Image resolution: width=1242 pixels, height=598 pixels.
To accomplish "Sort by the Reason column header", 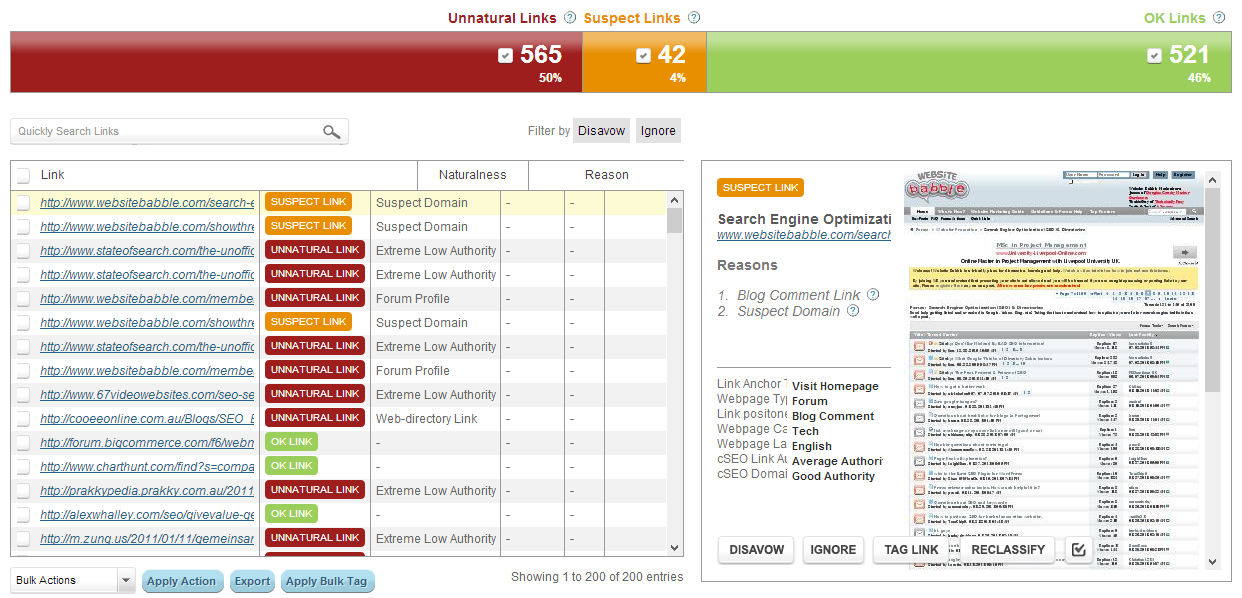I will click(606, 175).
